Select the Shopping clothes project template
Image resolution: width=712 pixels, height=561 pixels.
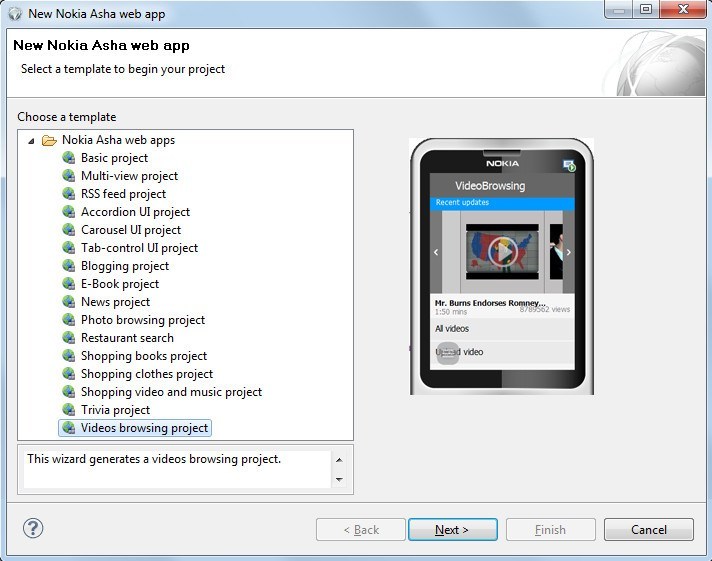147,374
